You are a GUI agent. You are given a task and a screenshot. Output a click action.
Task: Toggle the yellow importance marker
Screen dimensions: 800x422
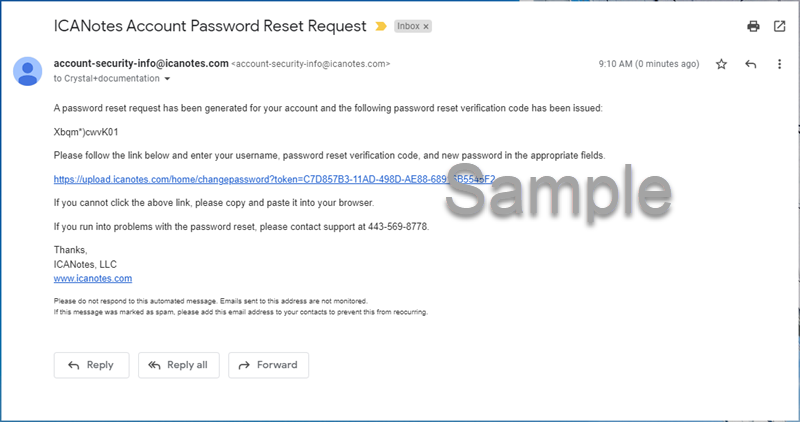click(380, 27)
